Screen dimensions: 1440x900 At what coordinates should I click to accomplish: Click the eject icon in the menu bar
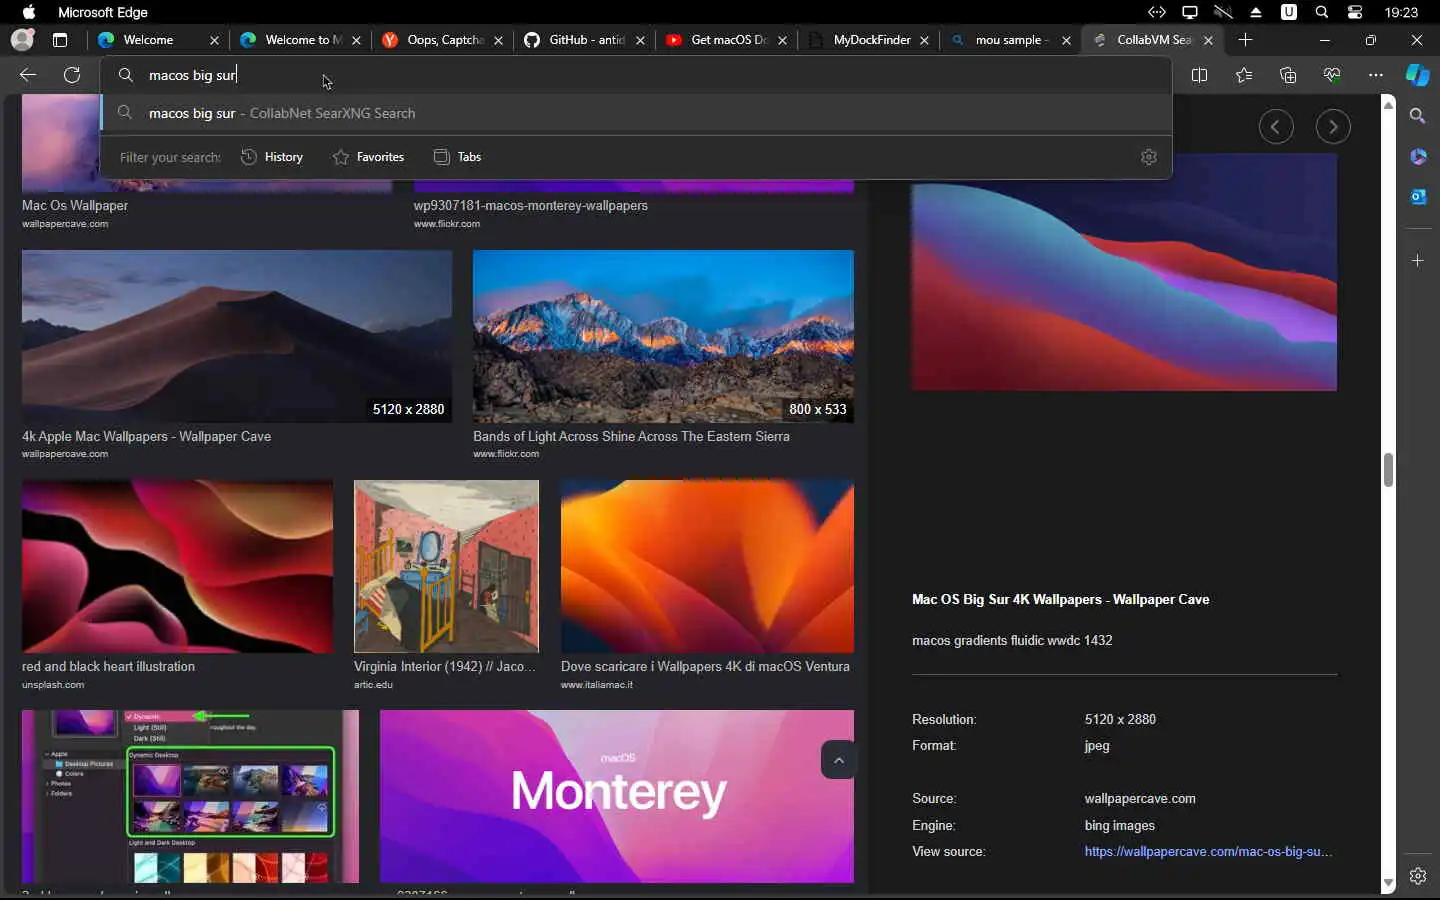1256,12
